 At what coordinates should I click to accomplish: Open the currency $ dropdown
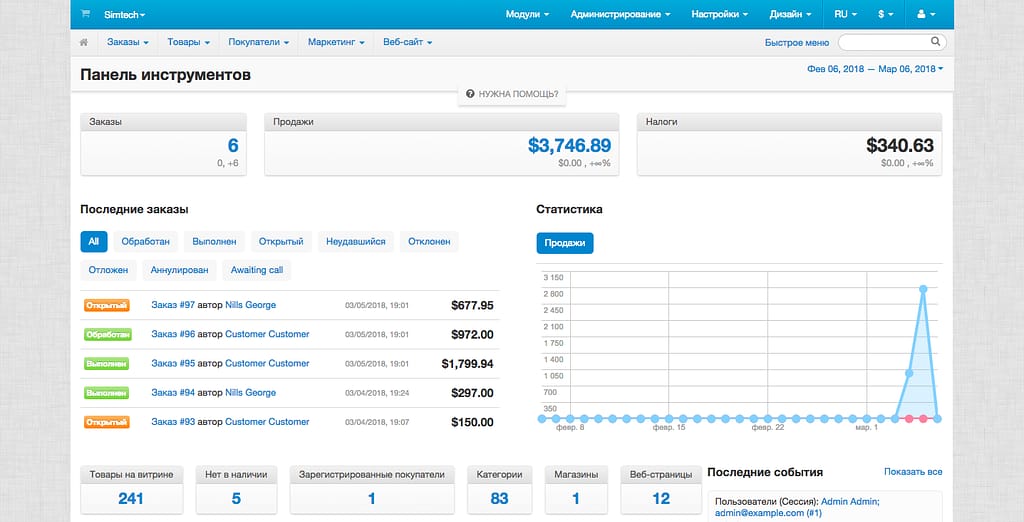pyautogui.click(x=885, y=15)
